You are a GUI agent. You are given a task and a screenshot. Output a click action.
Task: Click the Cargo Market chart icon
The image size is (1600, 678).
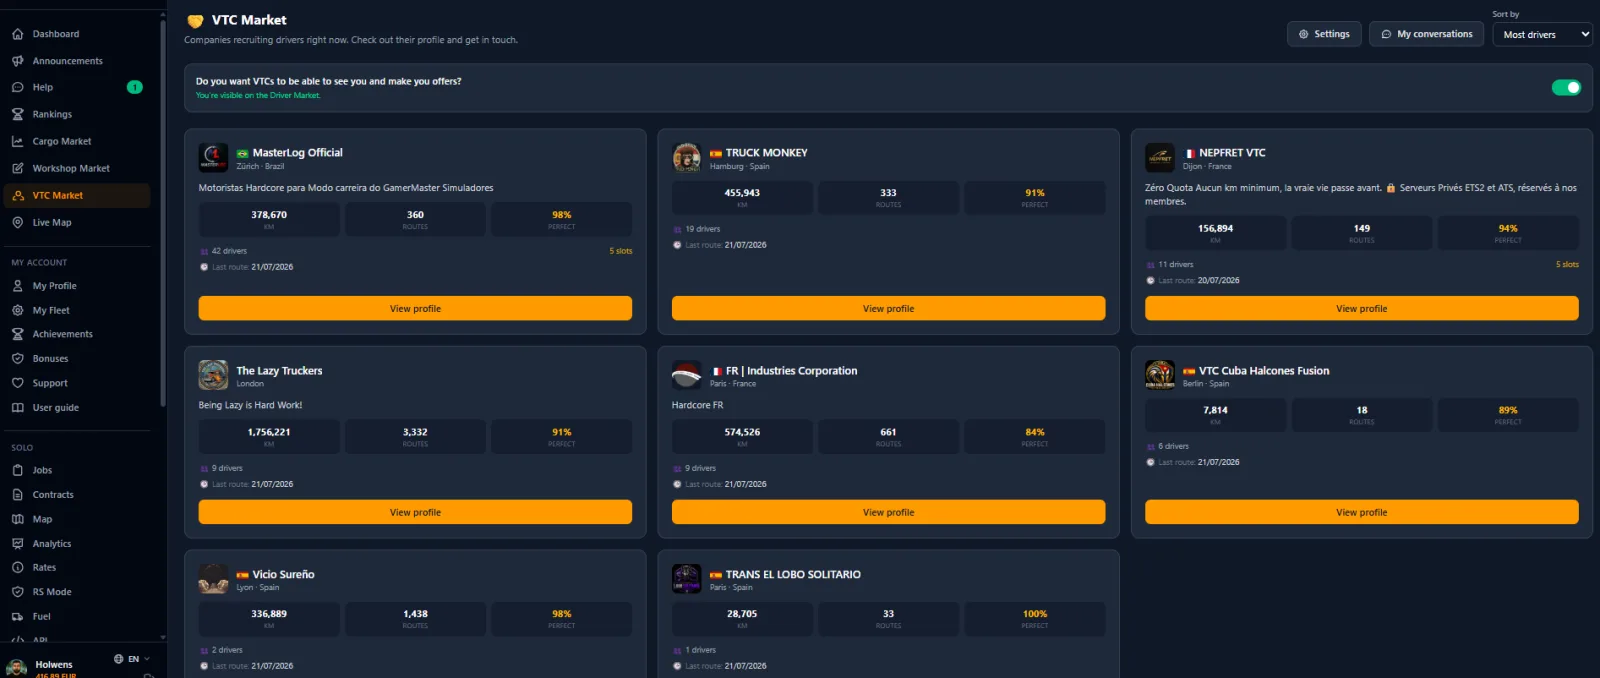click(17, 141)
